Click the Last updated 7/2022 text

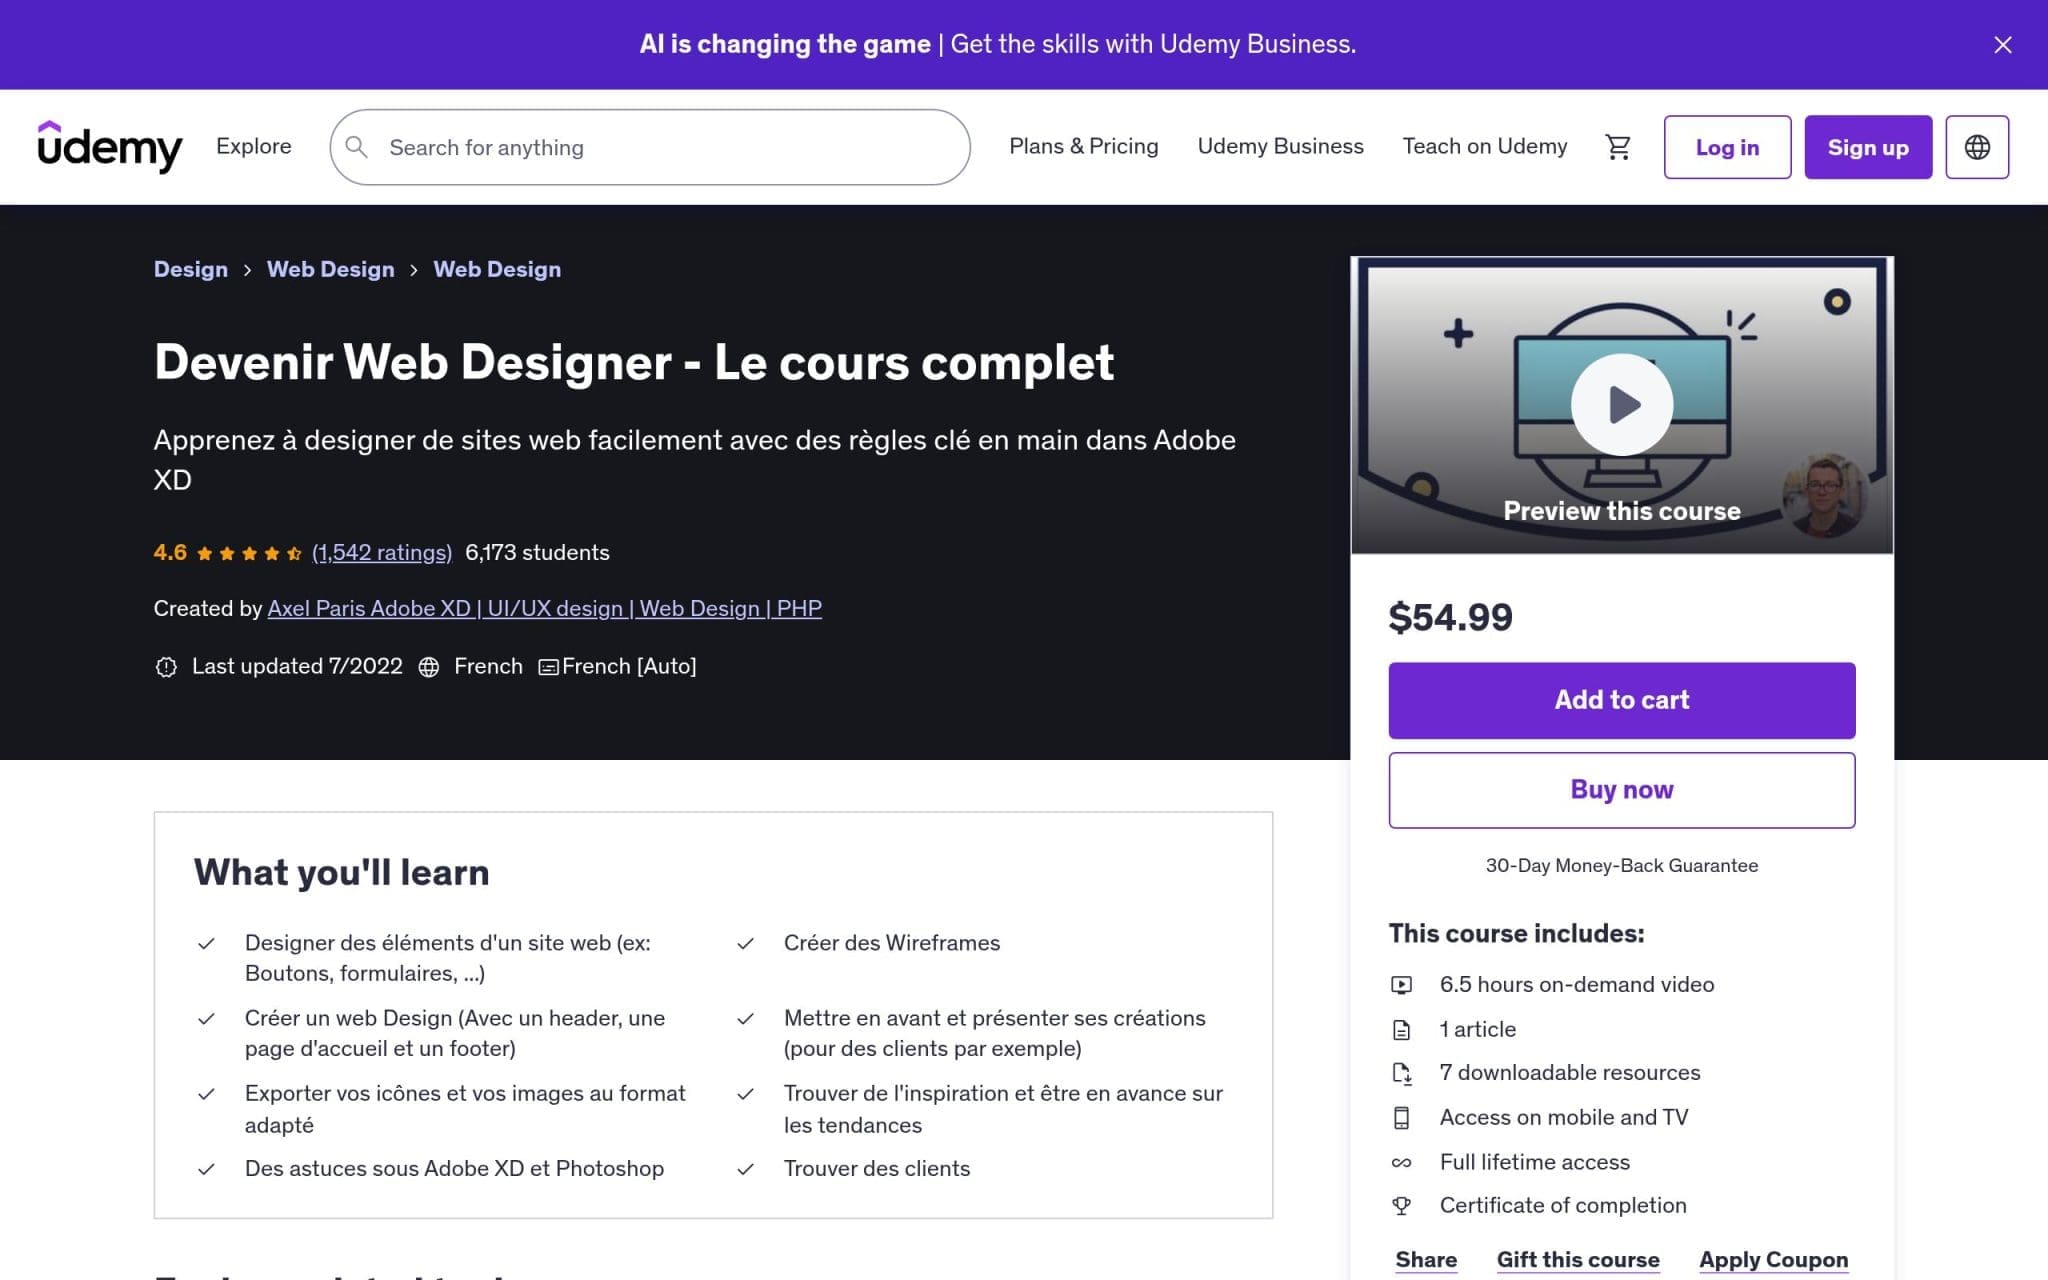297,666
